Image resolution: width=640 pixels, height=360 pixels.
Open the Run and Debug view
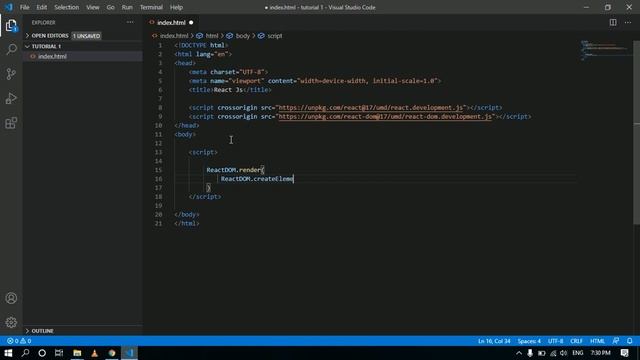tap(11, 98)
